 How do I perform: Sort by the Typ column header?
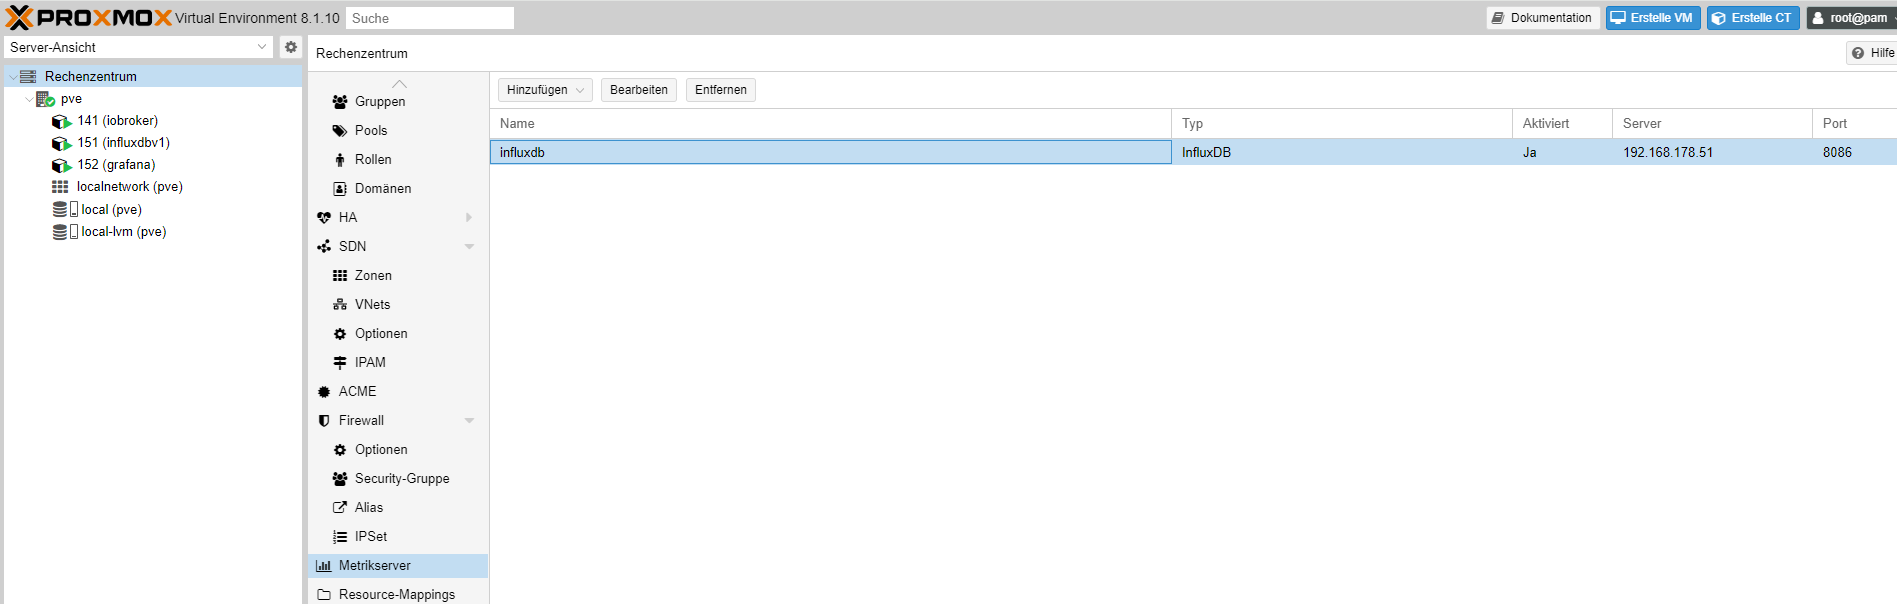pyautogui.click(x=1342, y=124)
